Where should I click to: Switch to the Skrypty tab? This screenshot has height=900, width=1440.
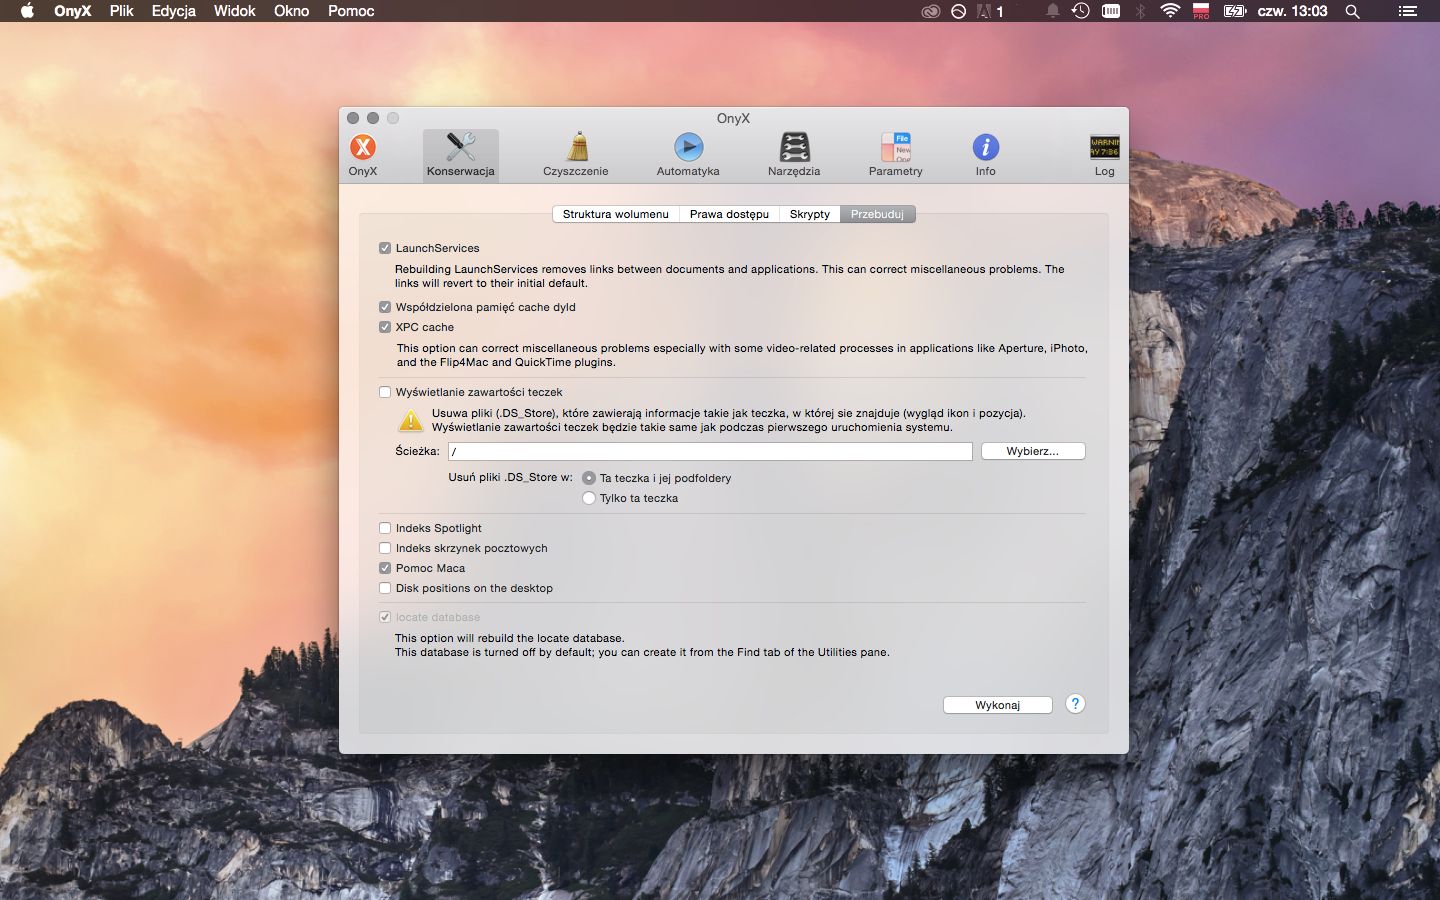810,214
